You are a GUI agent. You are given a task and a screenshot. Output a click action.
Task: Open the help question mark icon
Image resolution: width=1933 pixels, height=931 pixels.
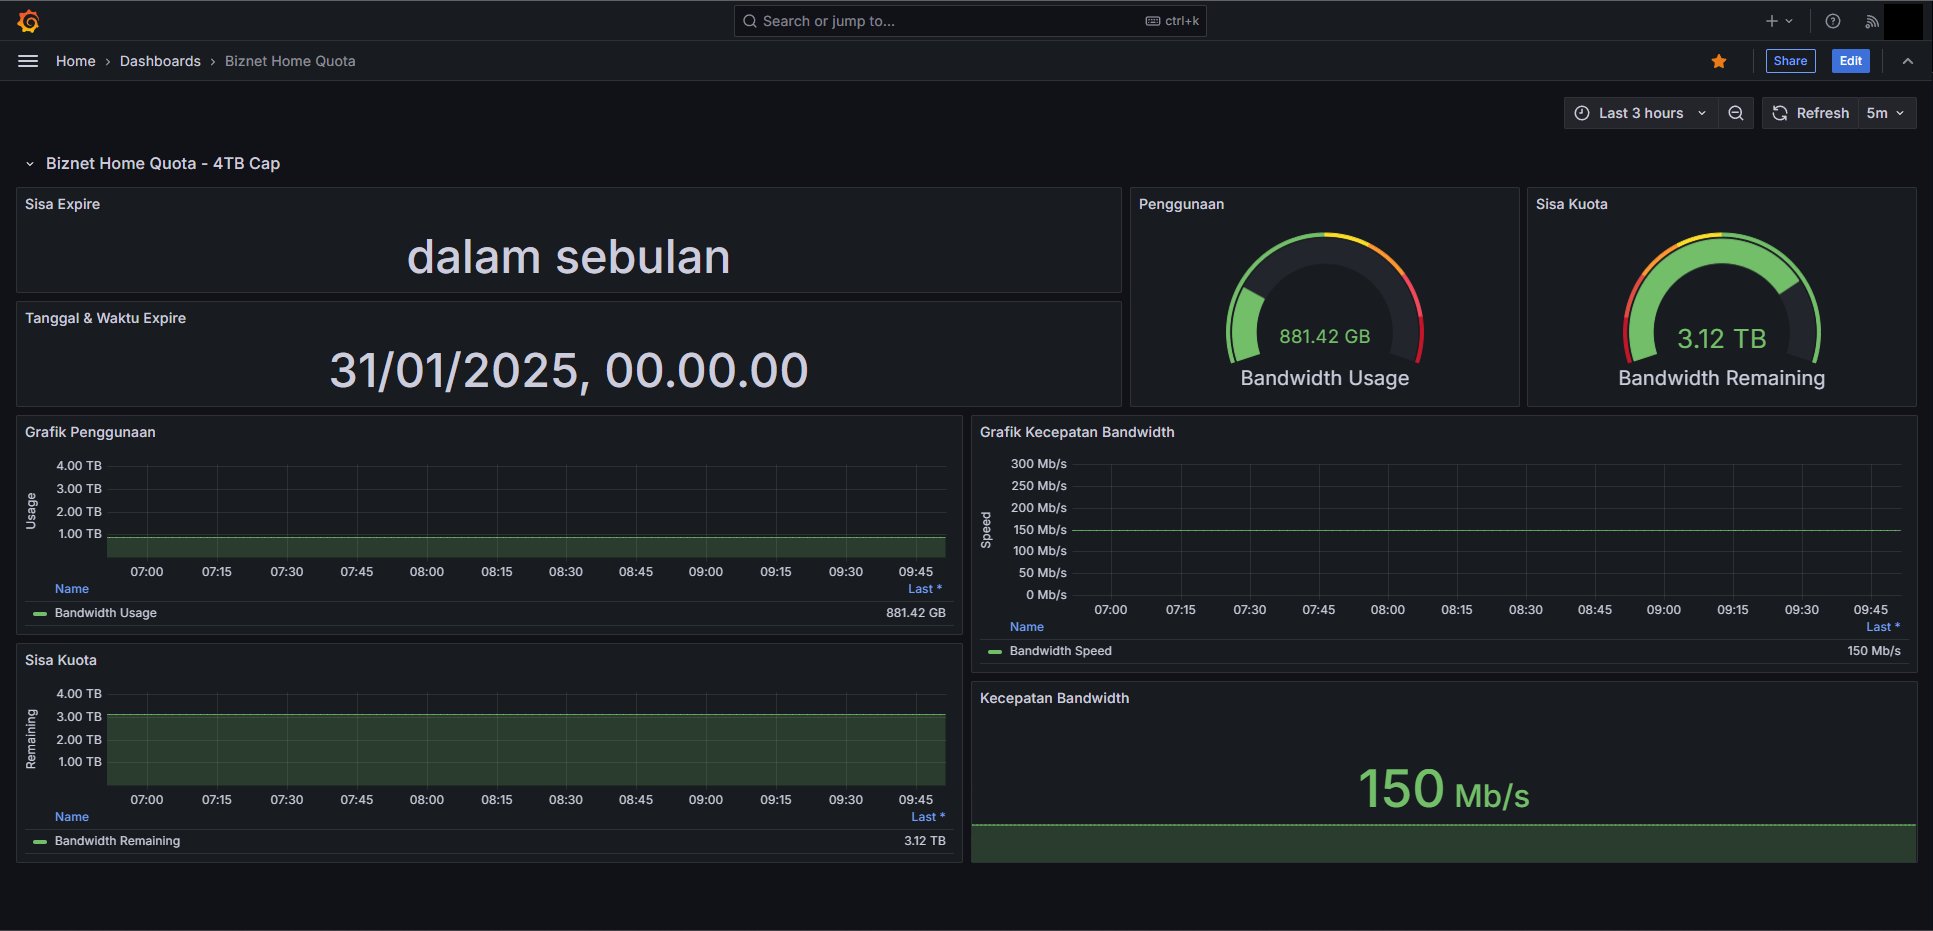pyautogui.click(x=1833, y=21)
